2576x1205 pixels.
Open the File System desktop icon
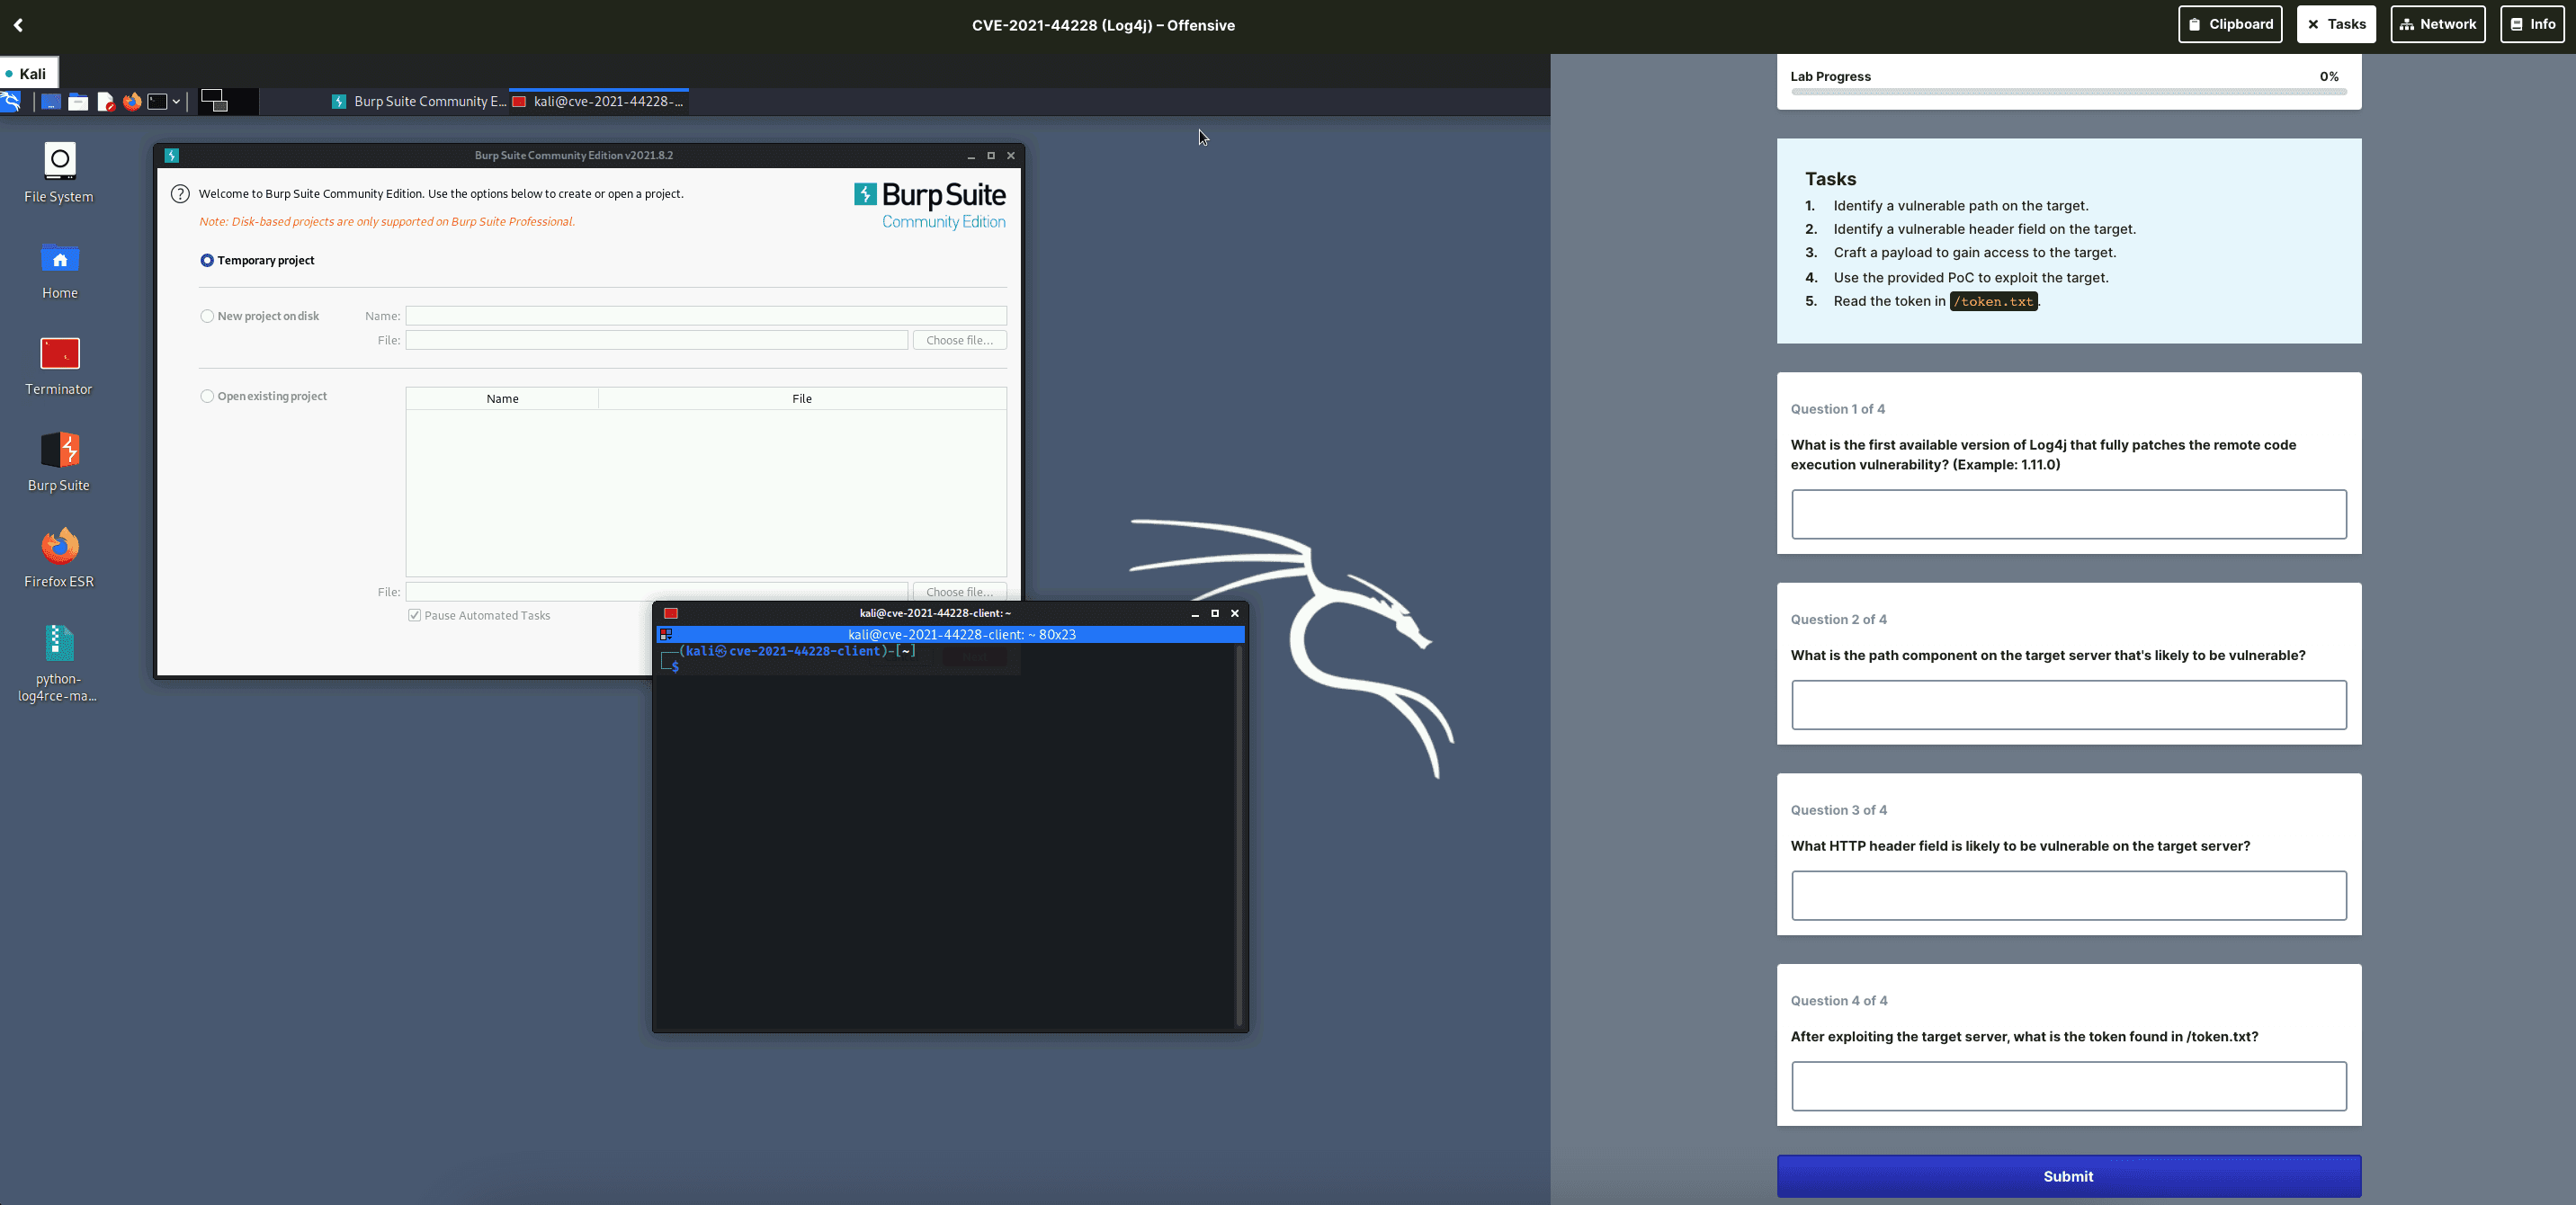point(59,174)
